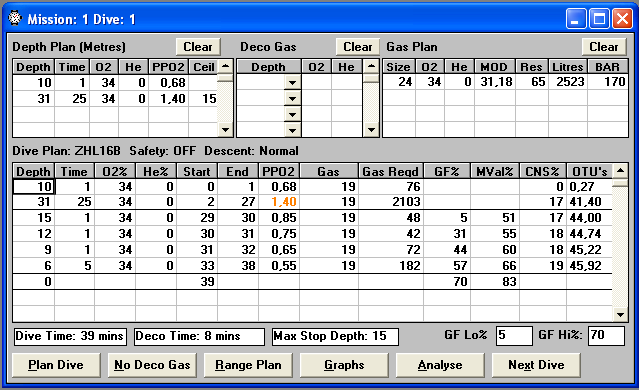This screenshot has height=390, width=639.
Task: Click Gas Plan Size cell 24
Action: pyautogui.click(x=399, y=82)
